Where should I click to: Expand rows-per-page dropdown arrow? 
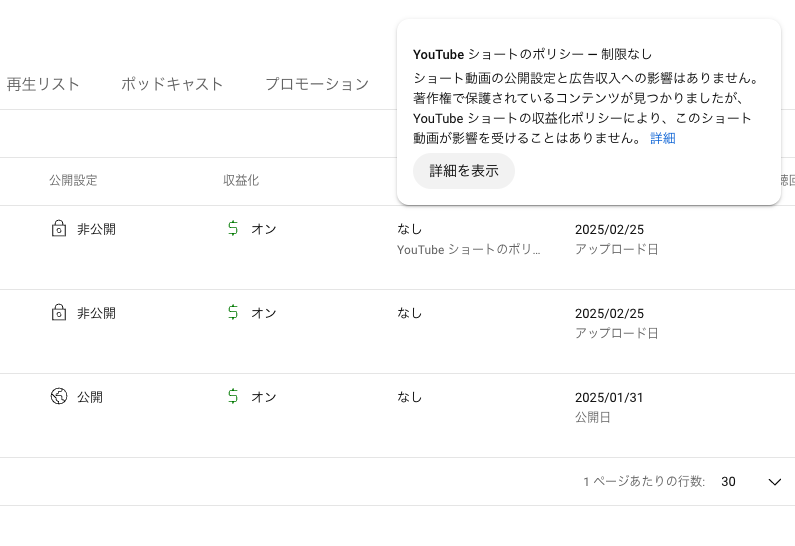tap(775, 482)
